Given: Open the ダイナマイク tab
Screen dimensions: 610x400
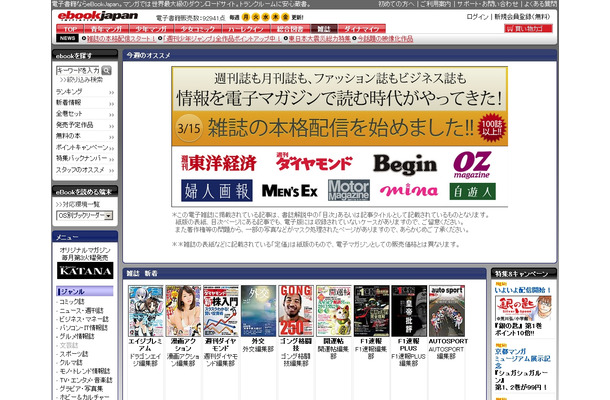Looking at the screenshot, I should click(x=361, y=29).
